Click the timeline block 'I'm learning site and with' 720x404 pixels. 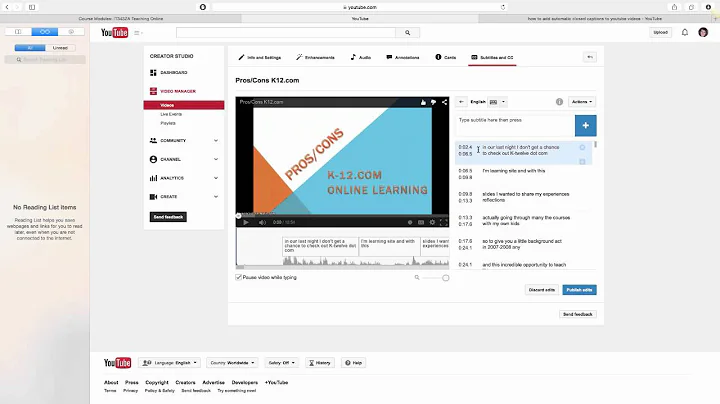[388, 246]
